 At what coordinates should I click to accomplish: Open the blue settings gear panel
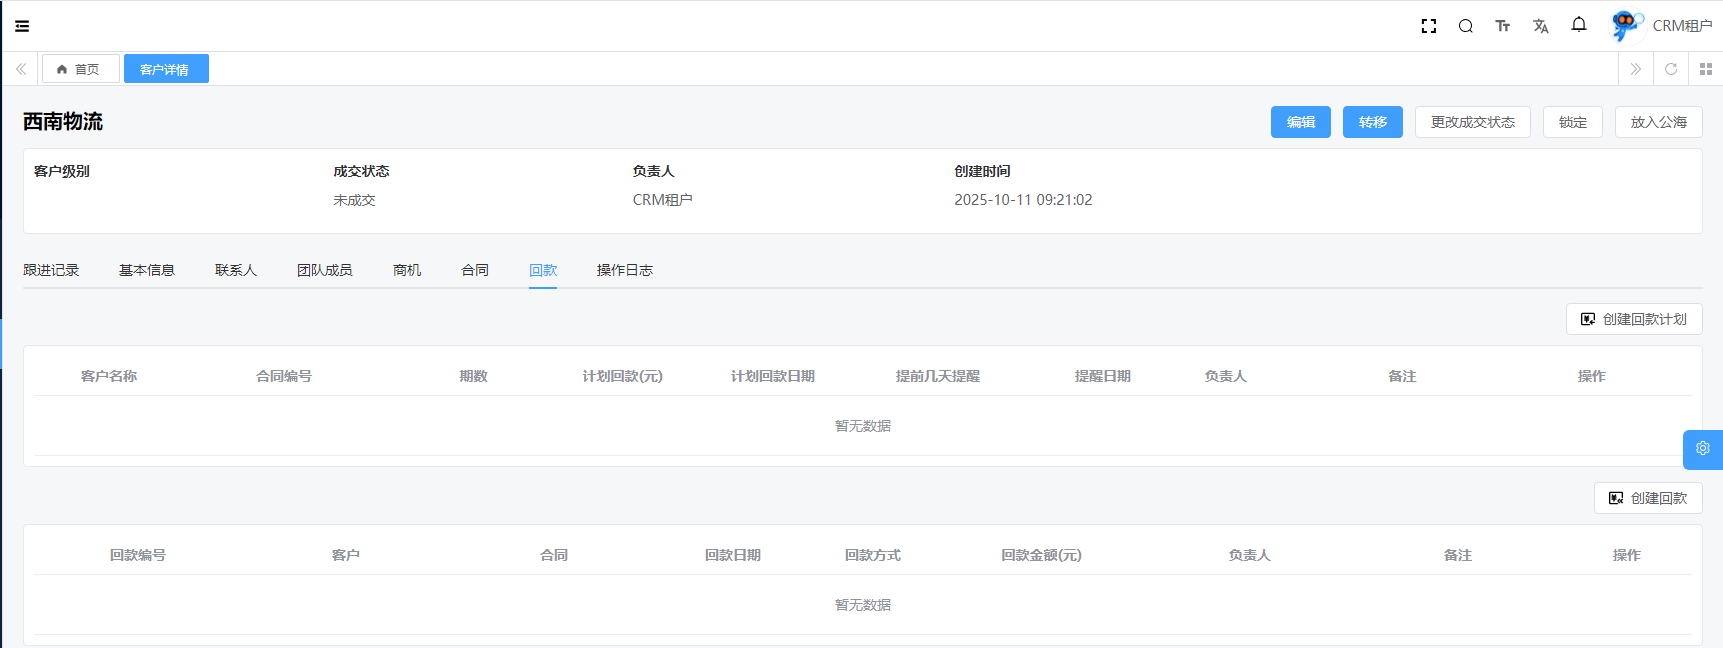pos(1702,449)
